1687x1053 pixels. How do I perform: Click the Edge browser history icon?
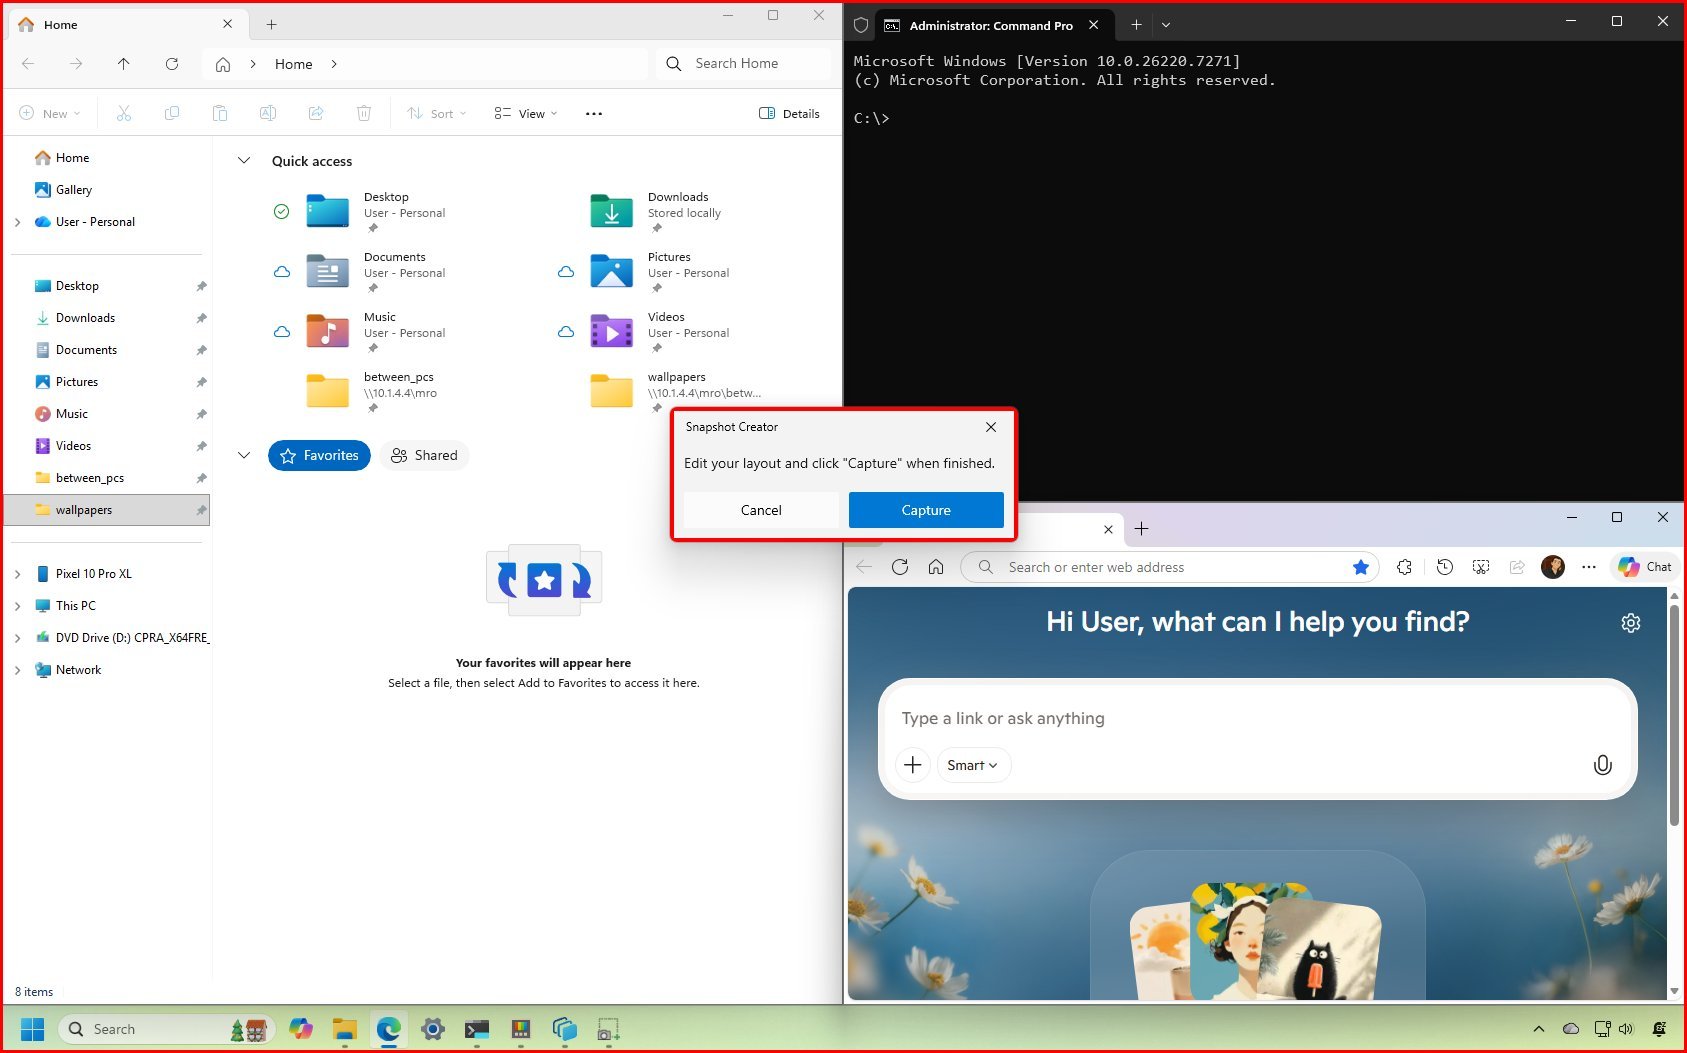[1444, 567]
